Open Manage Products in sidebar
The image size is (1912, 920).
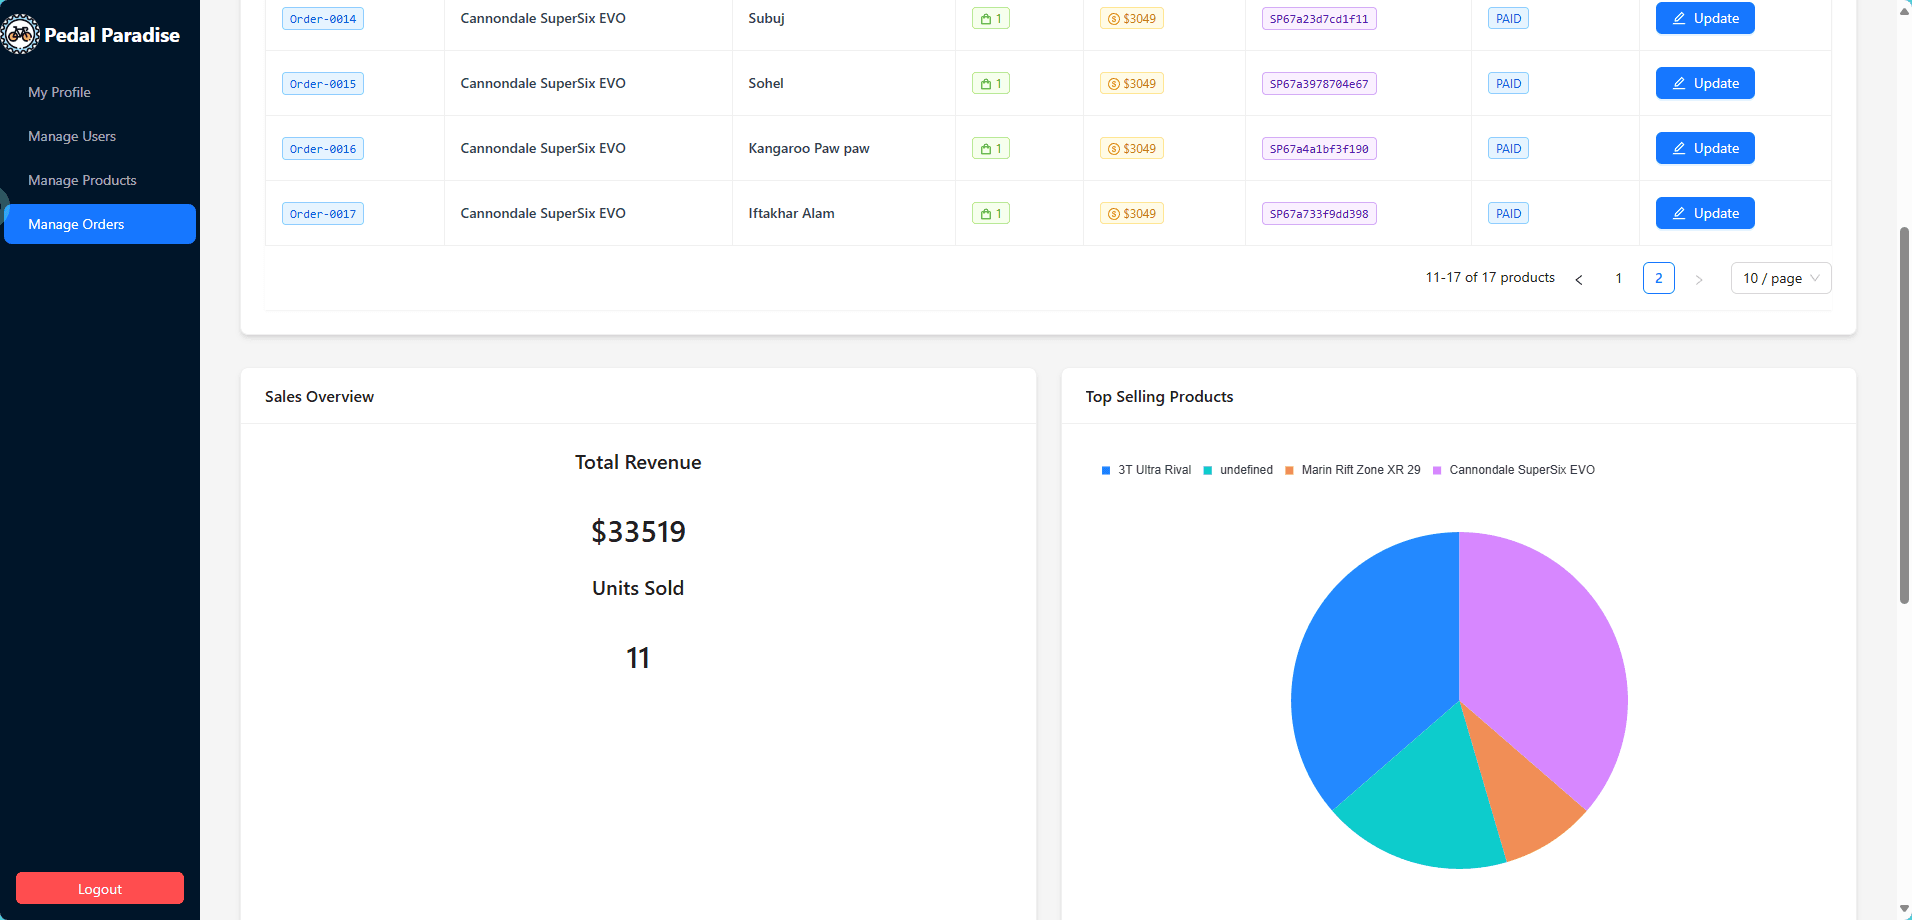click(82, 180)
